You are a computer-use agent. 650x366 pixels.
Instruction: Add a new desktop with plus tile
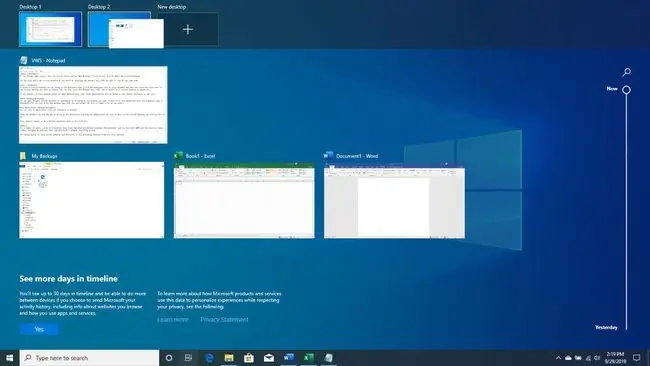188,29
